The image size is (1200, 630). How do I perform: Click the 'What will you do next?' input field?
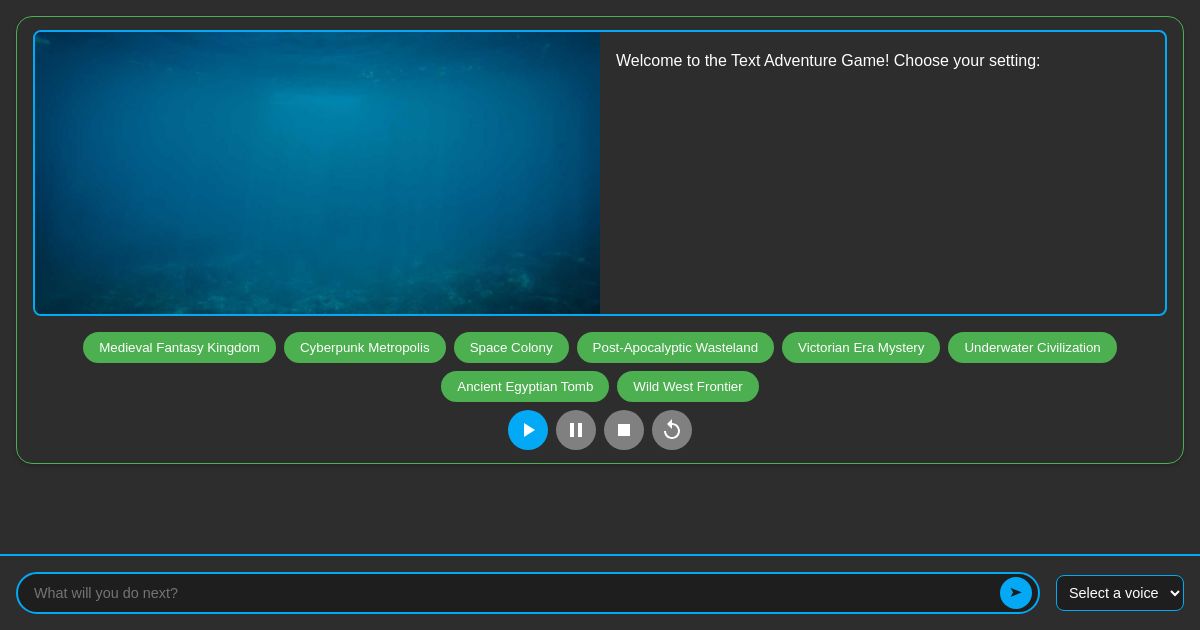pos(400,593)
